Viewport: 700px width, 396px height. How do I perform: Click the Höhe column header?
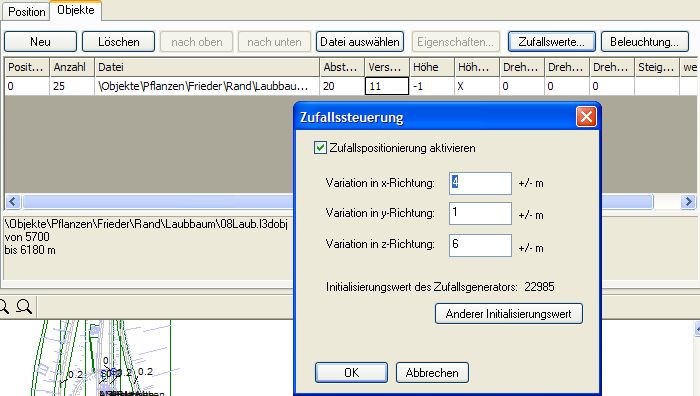coord(432,67)
